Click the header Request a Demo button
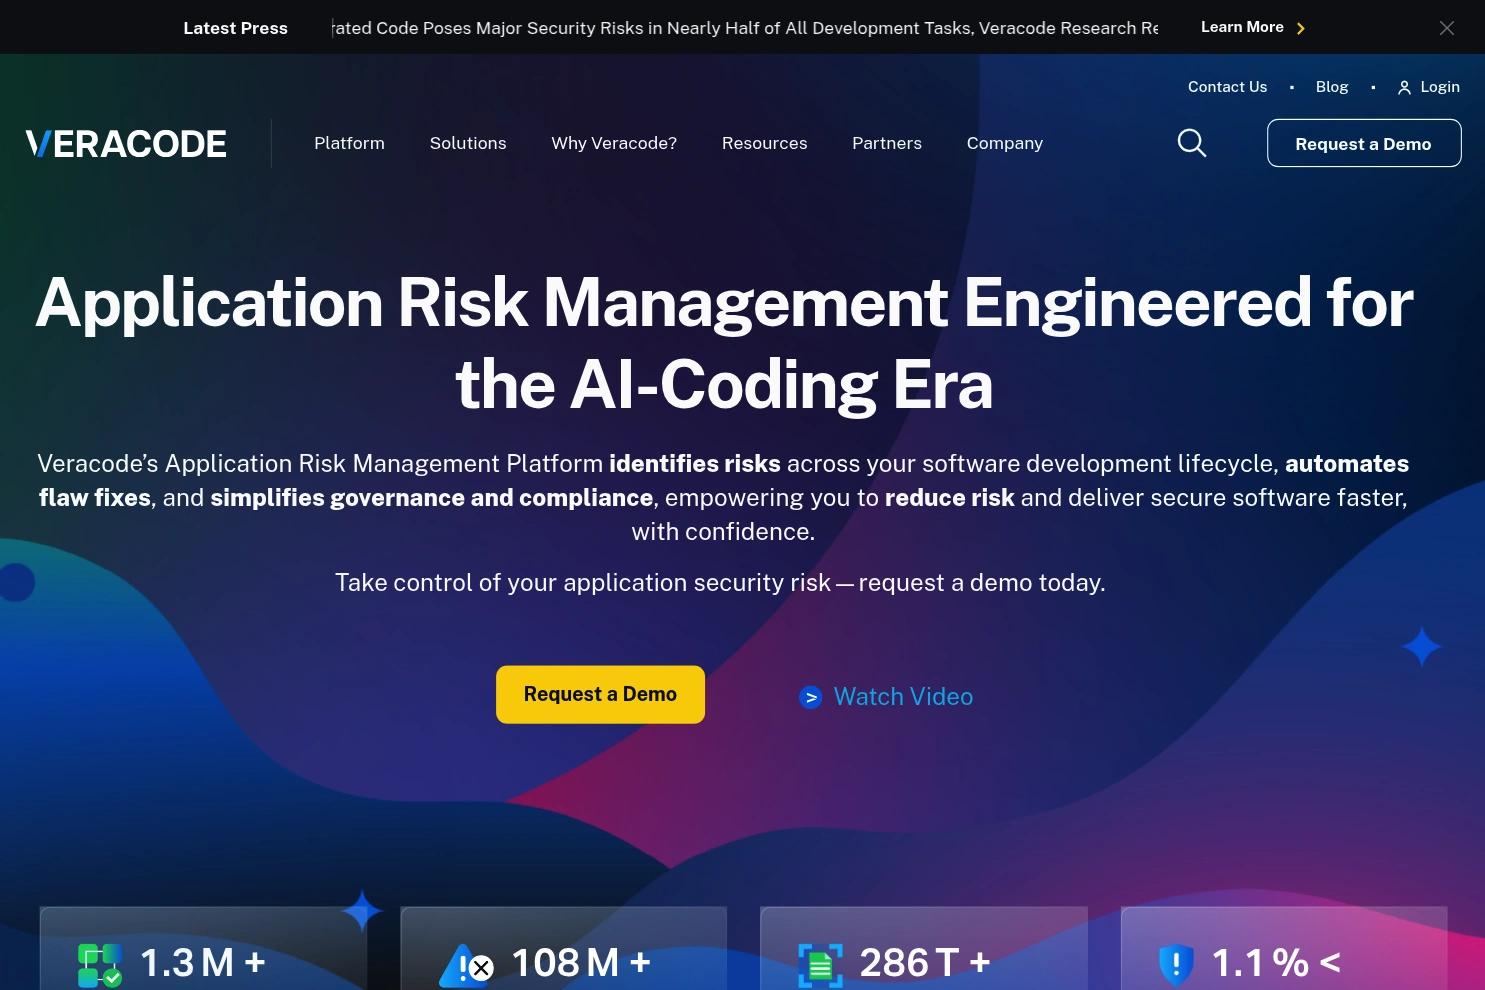Screen dimensions: 1485x990 (x=1364, y=143)
